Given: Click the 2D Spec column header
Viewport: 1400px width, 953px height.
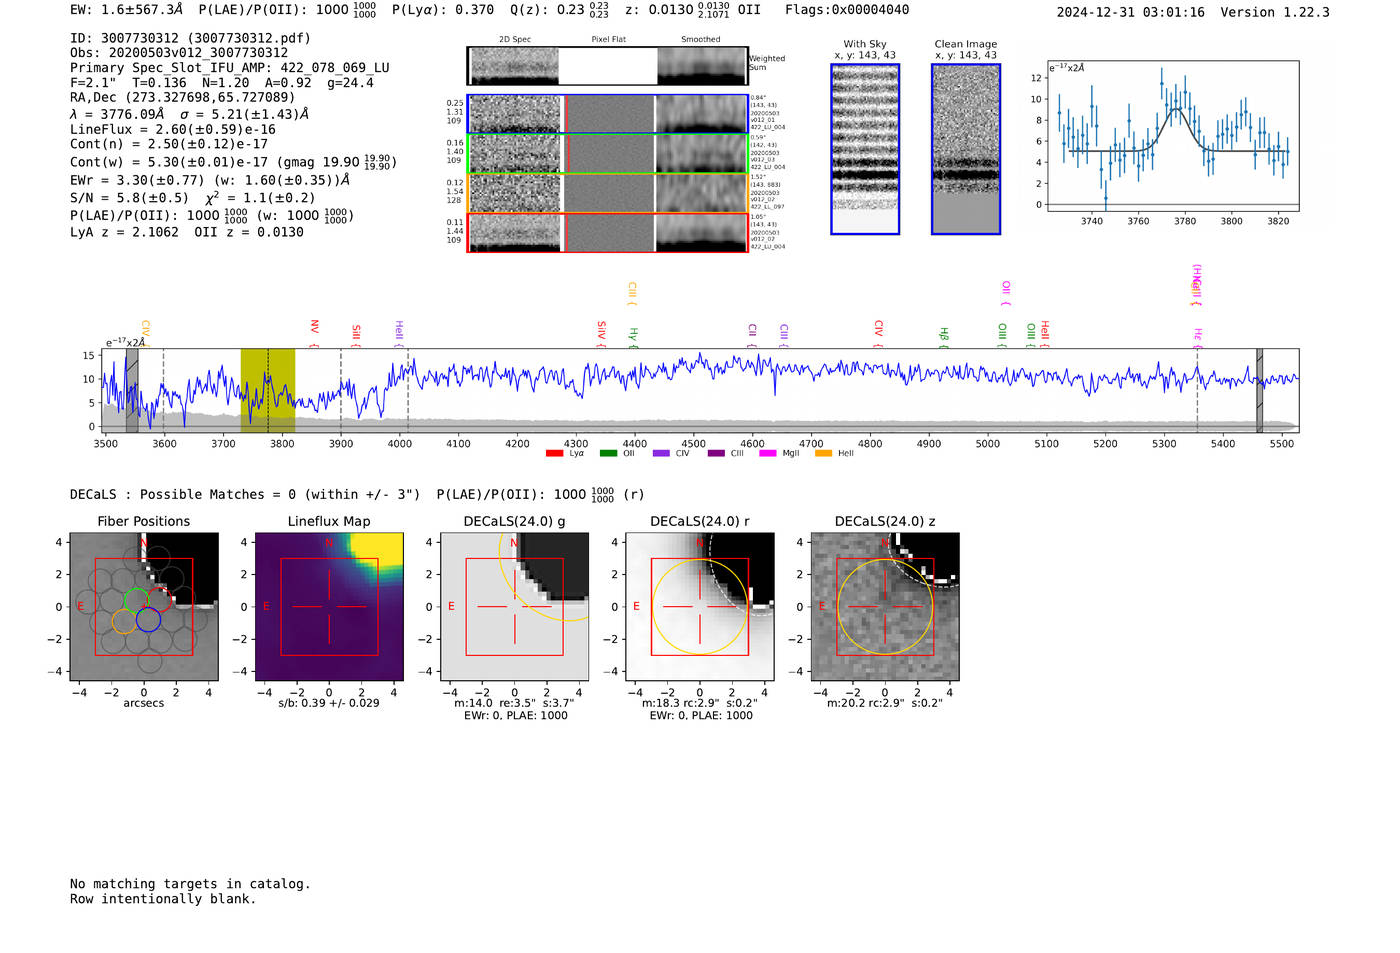Looking at the screenshot, I should 515,40.
